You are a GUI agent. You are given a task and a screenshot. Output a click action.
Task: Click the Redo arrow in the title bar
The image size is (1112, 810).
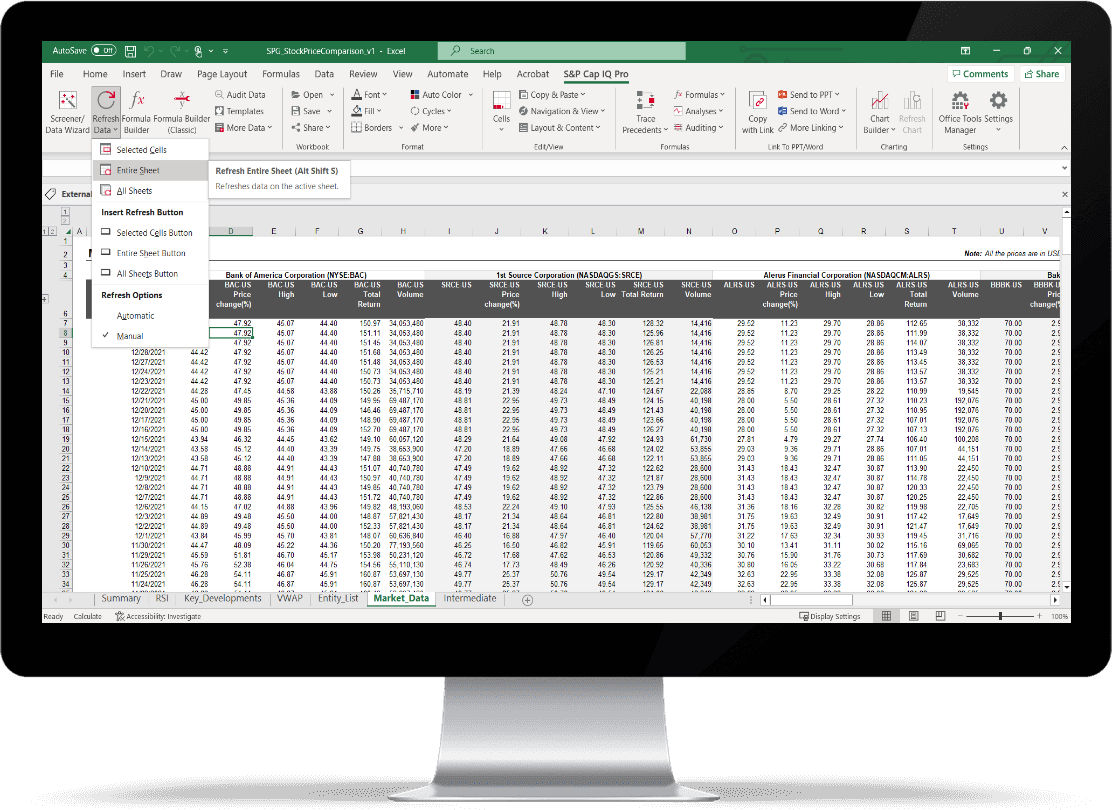[175, 51]
